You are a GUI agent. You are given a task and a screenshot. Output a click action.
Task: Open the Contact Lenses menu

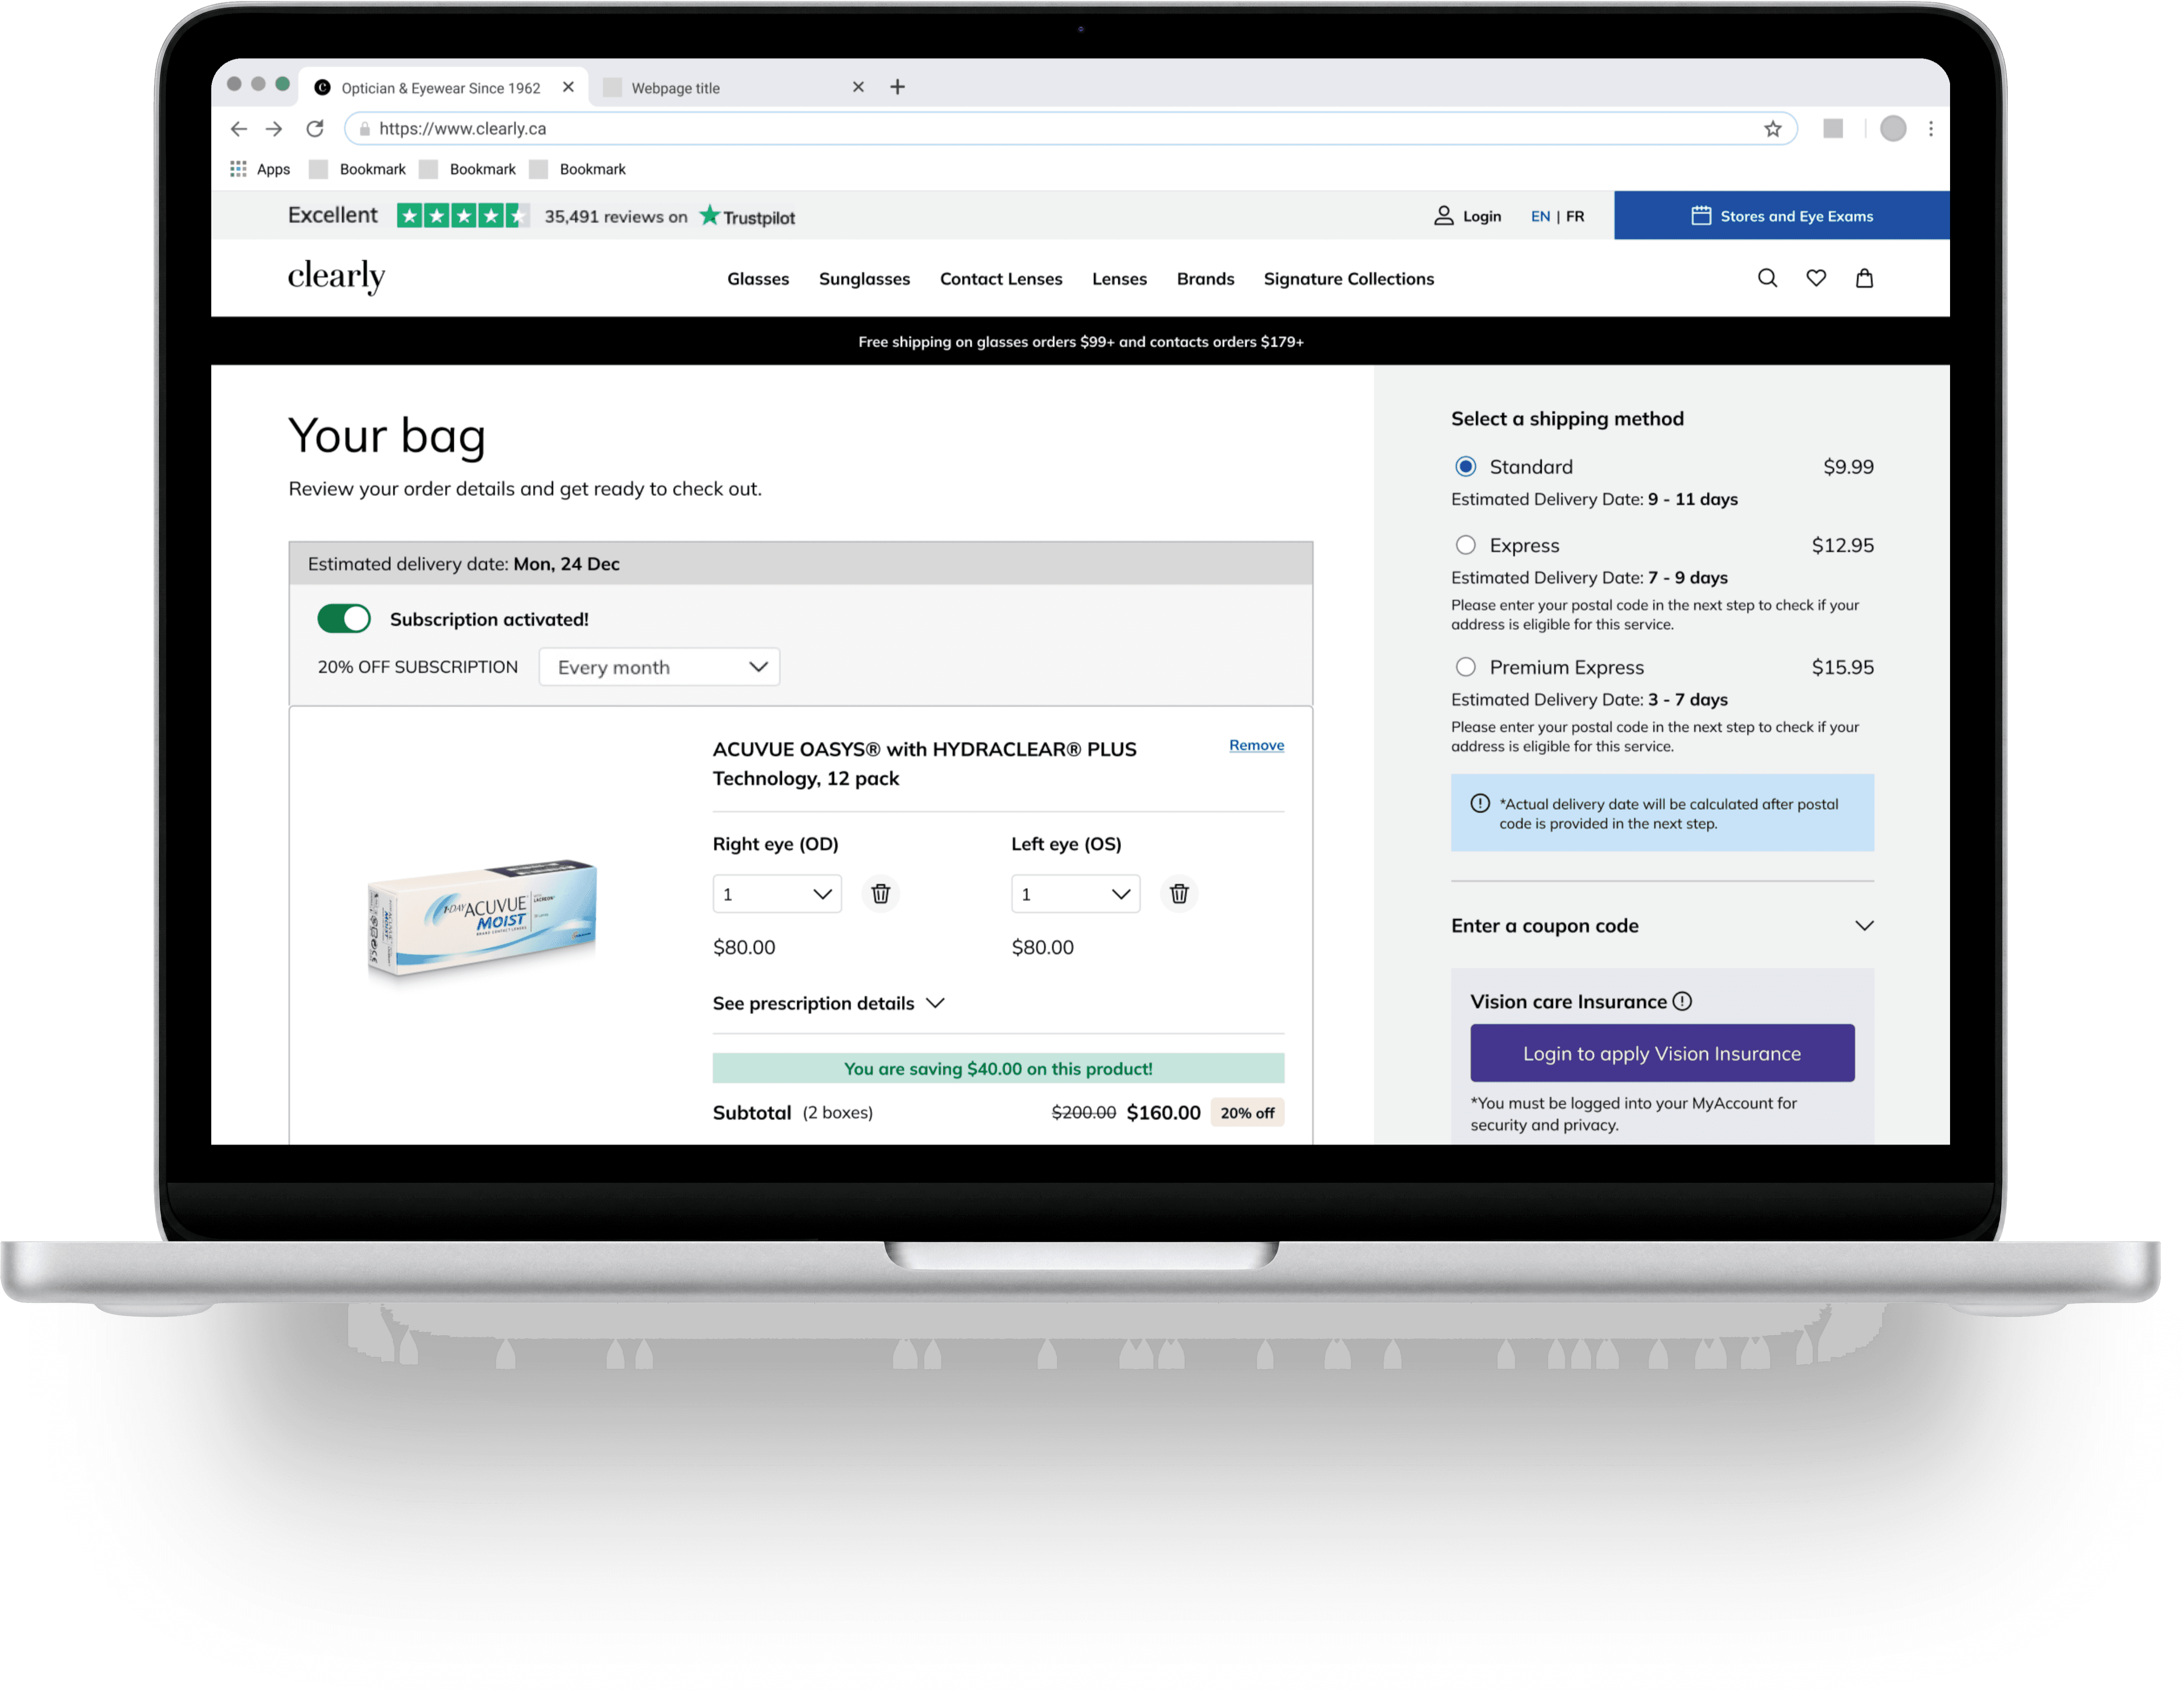[1000, 279]
